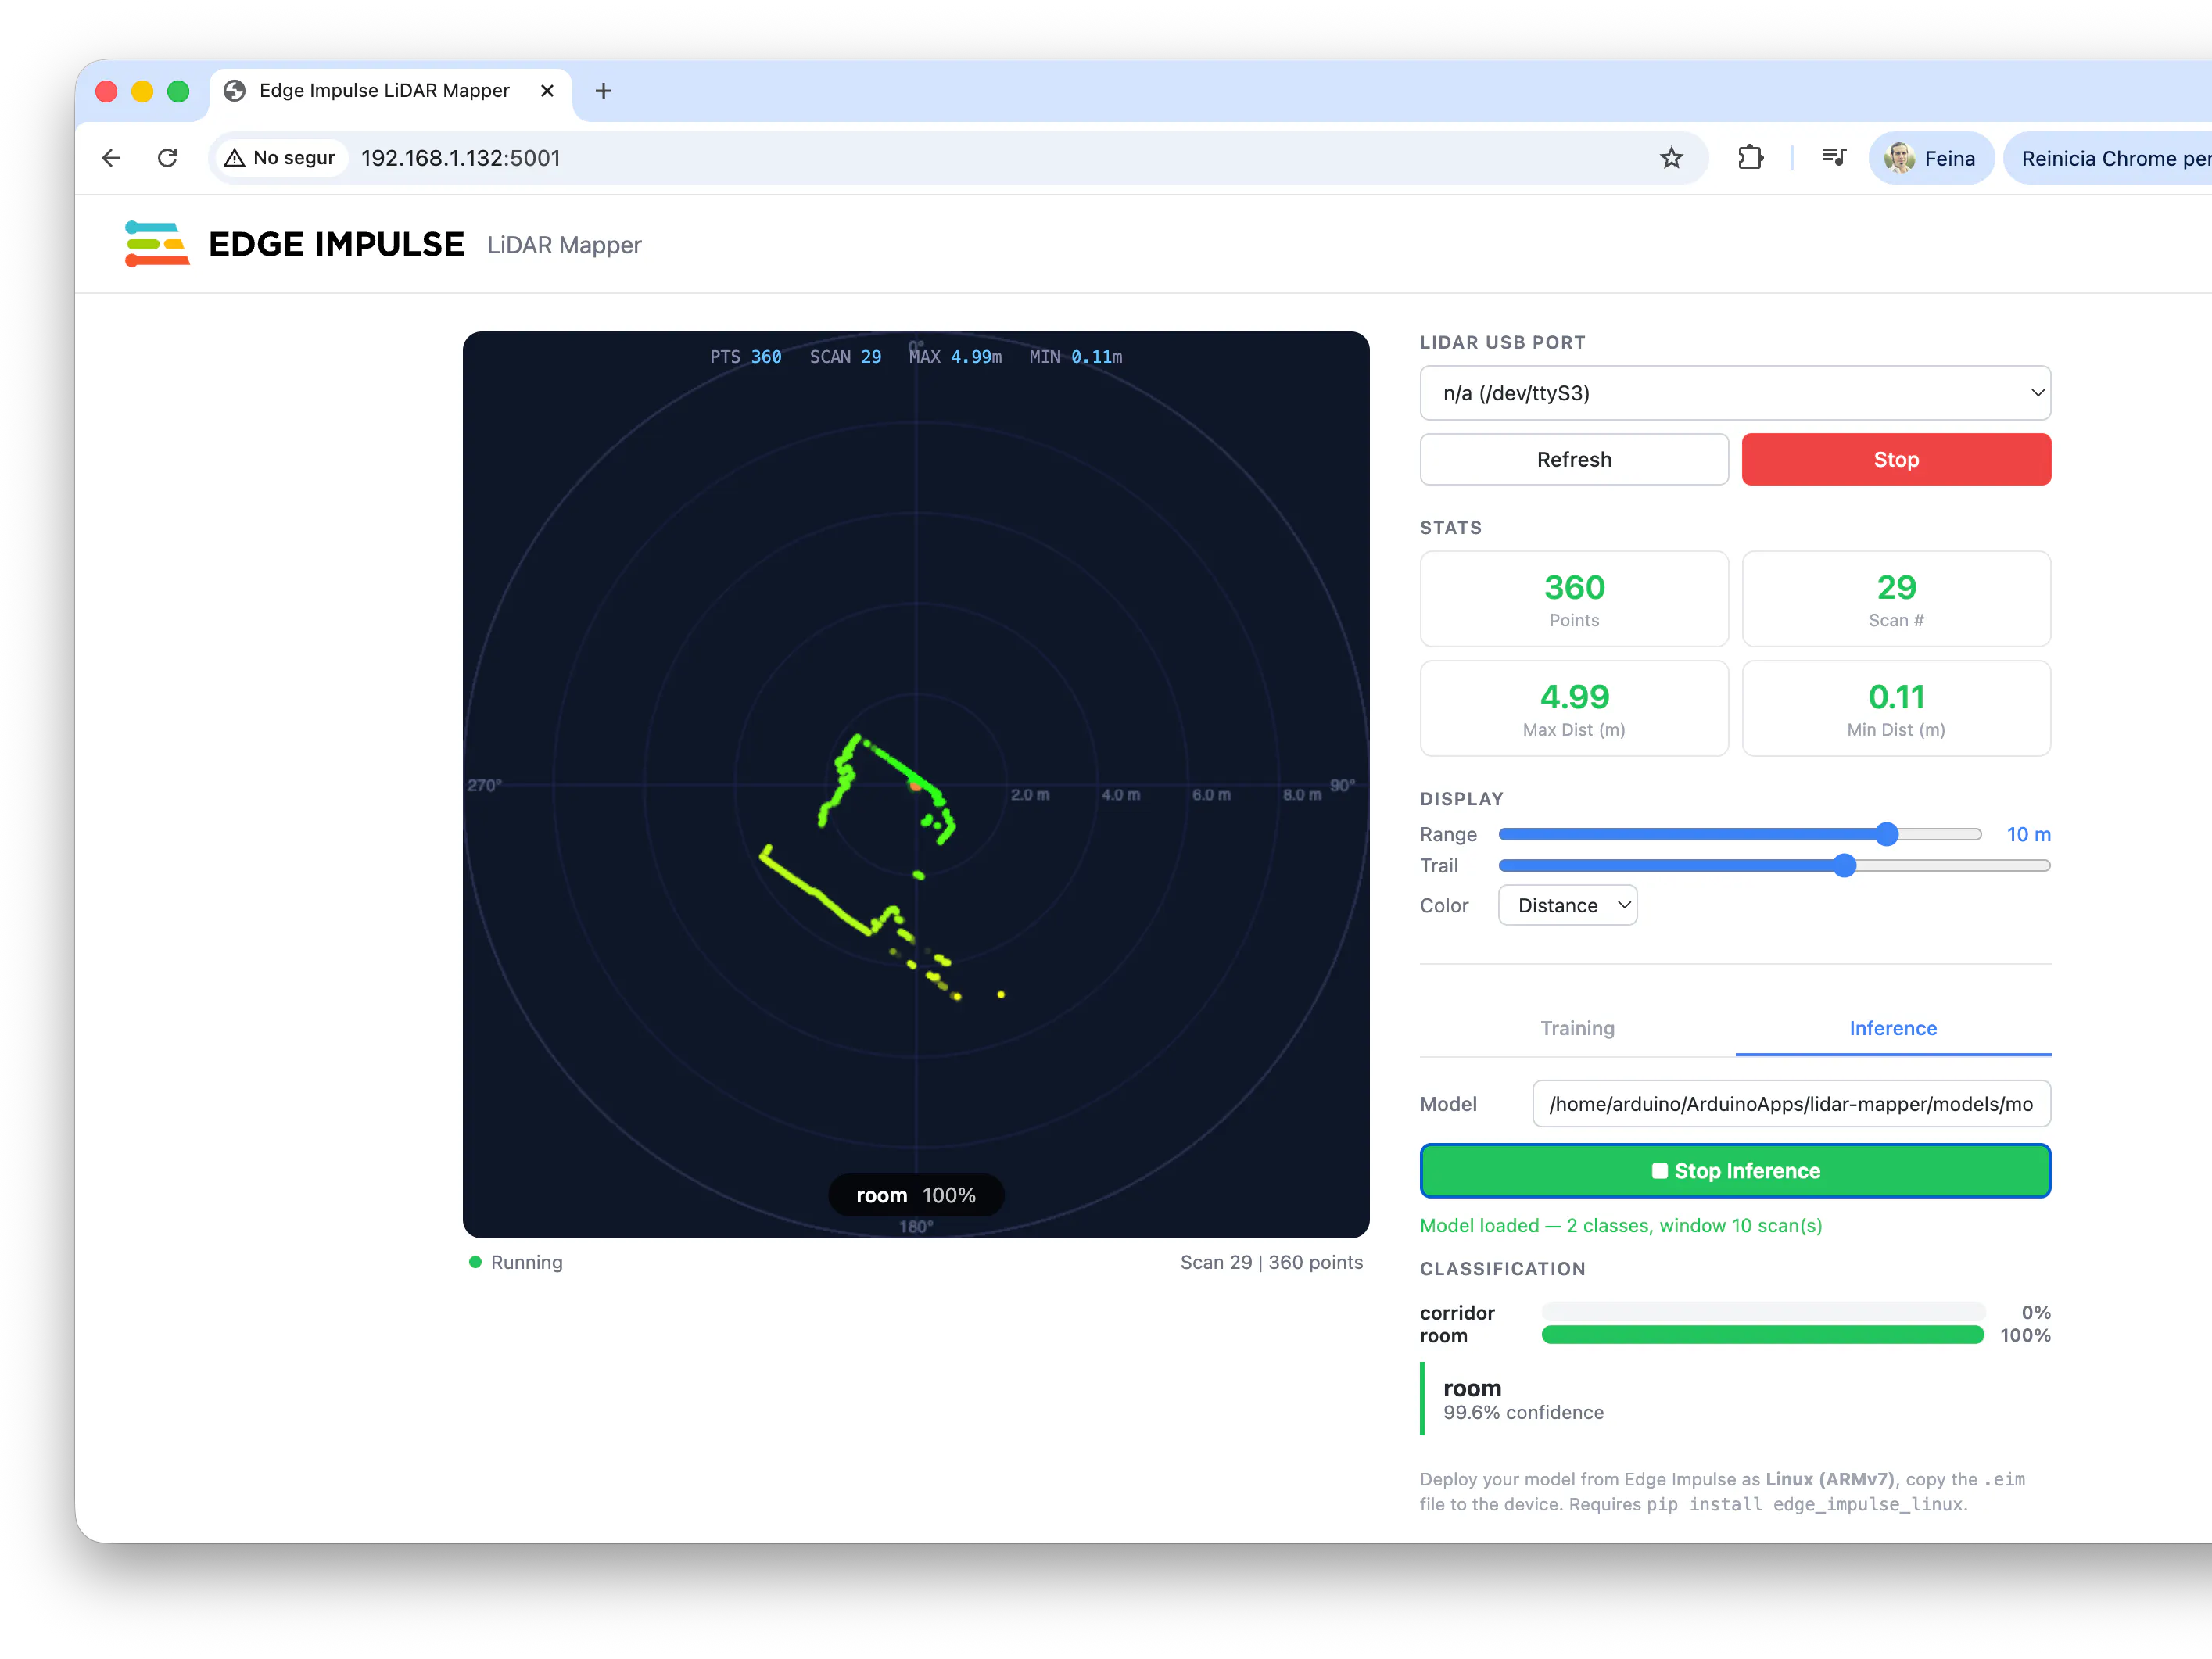Click the Reinicia Chrome update button
The width and height of the screenshot is (2212, 1659).
click(x=2108, y=158)
